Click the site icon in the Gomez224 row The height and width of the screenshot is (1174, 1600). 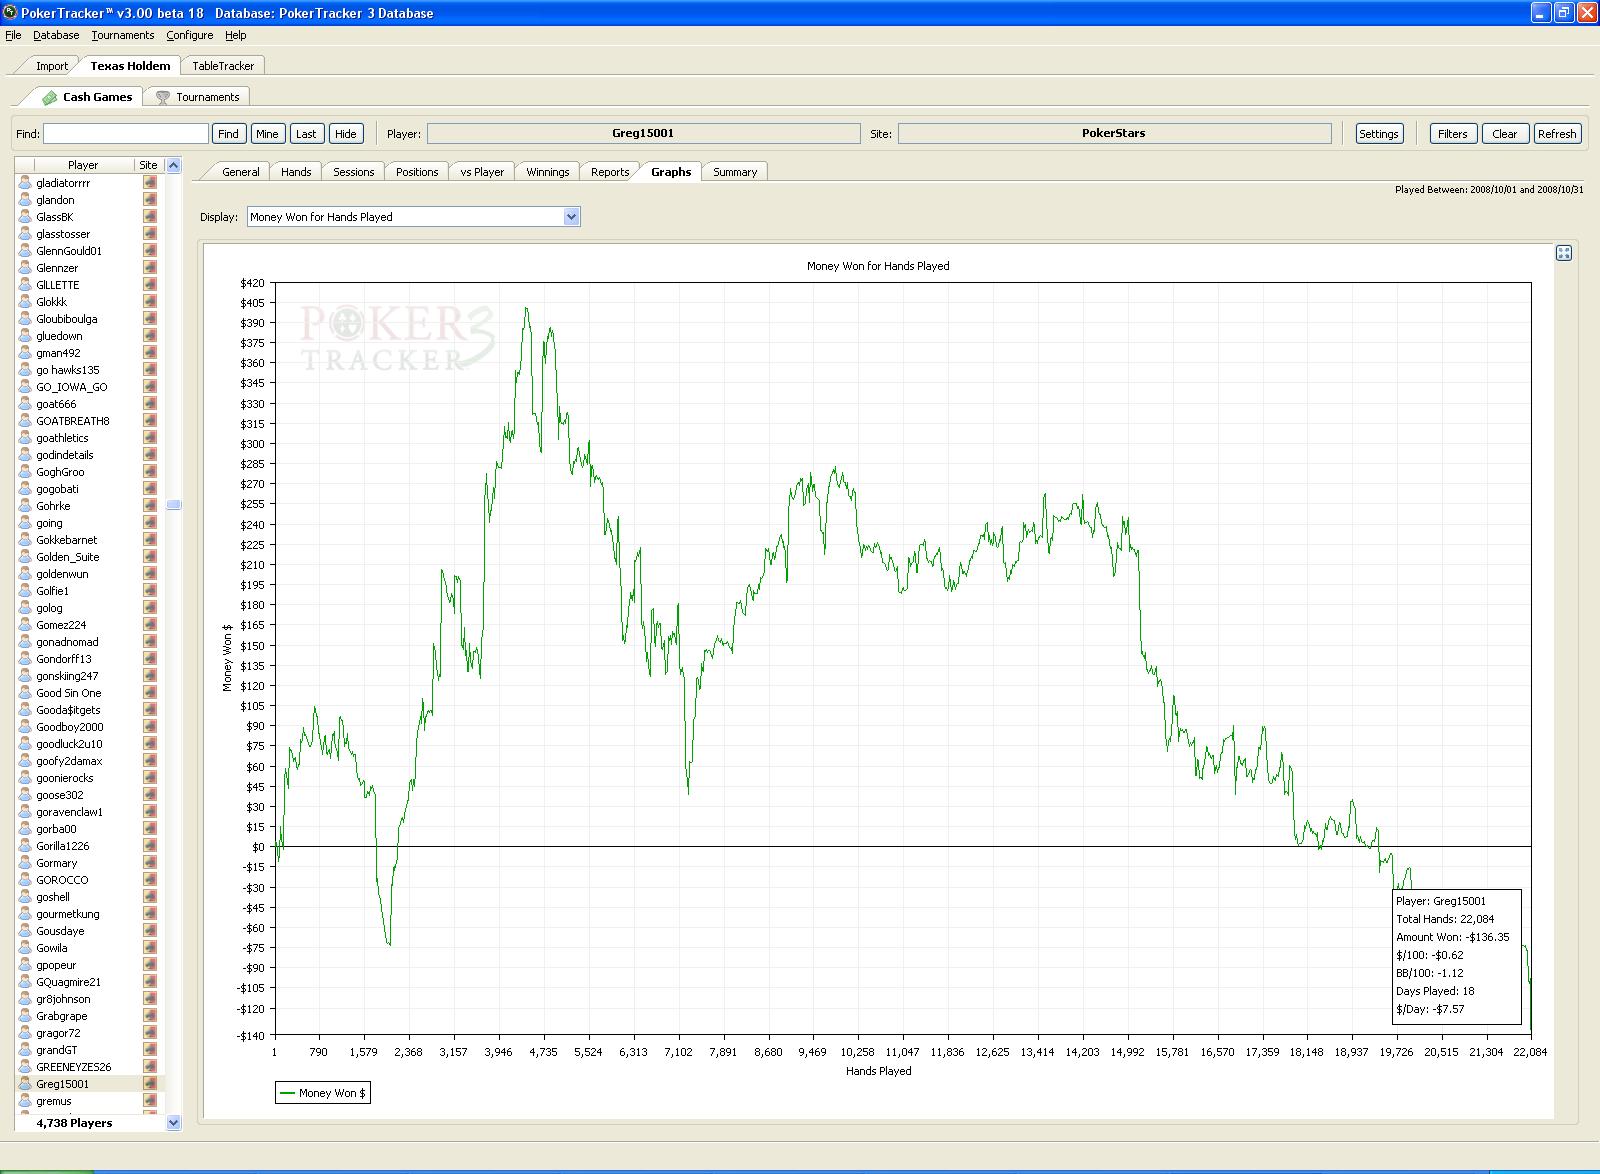coord(150,625)
